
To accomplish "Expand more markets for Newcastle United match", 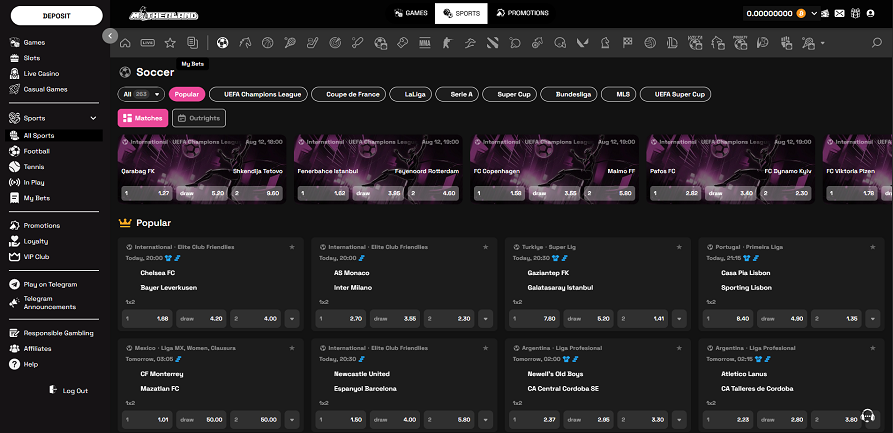I will coord(486,420).
